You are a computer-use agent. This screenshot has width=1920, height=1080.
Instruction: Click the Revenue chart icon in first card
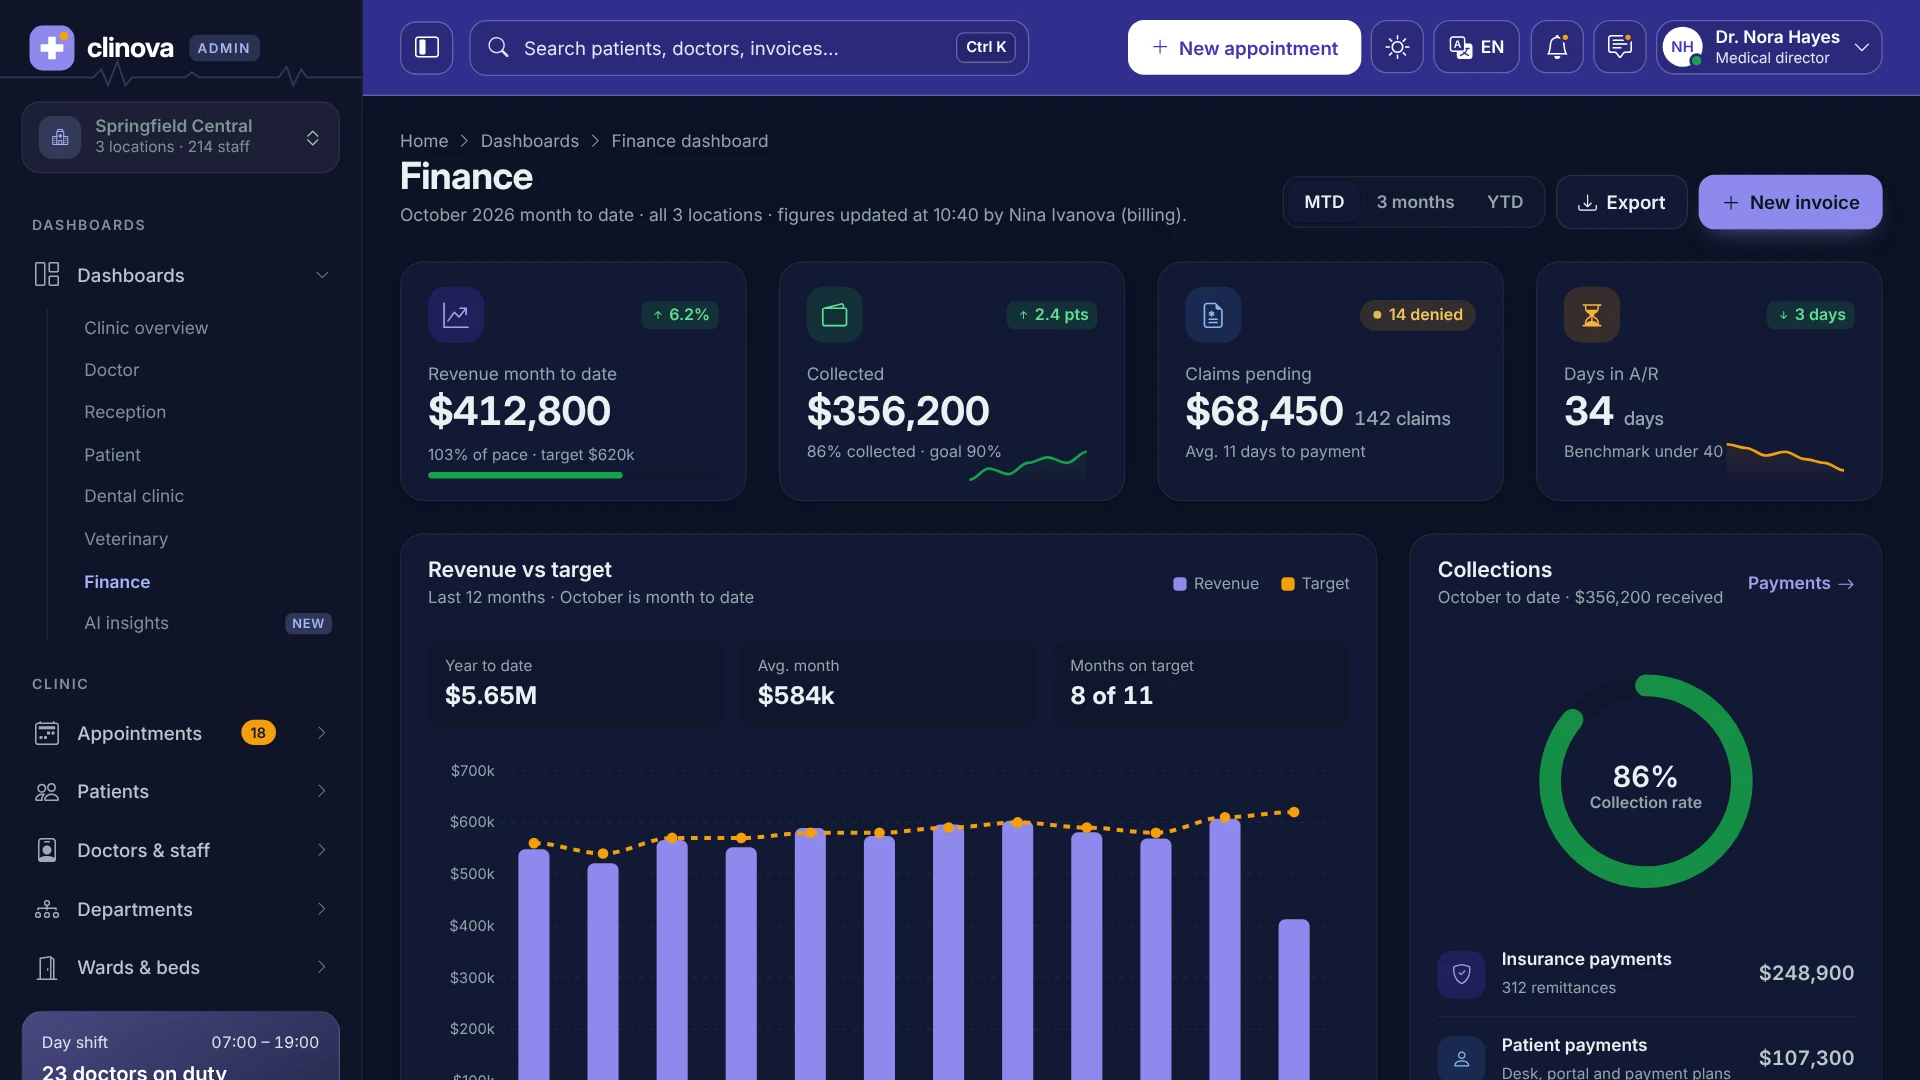tap(456, 315)
